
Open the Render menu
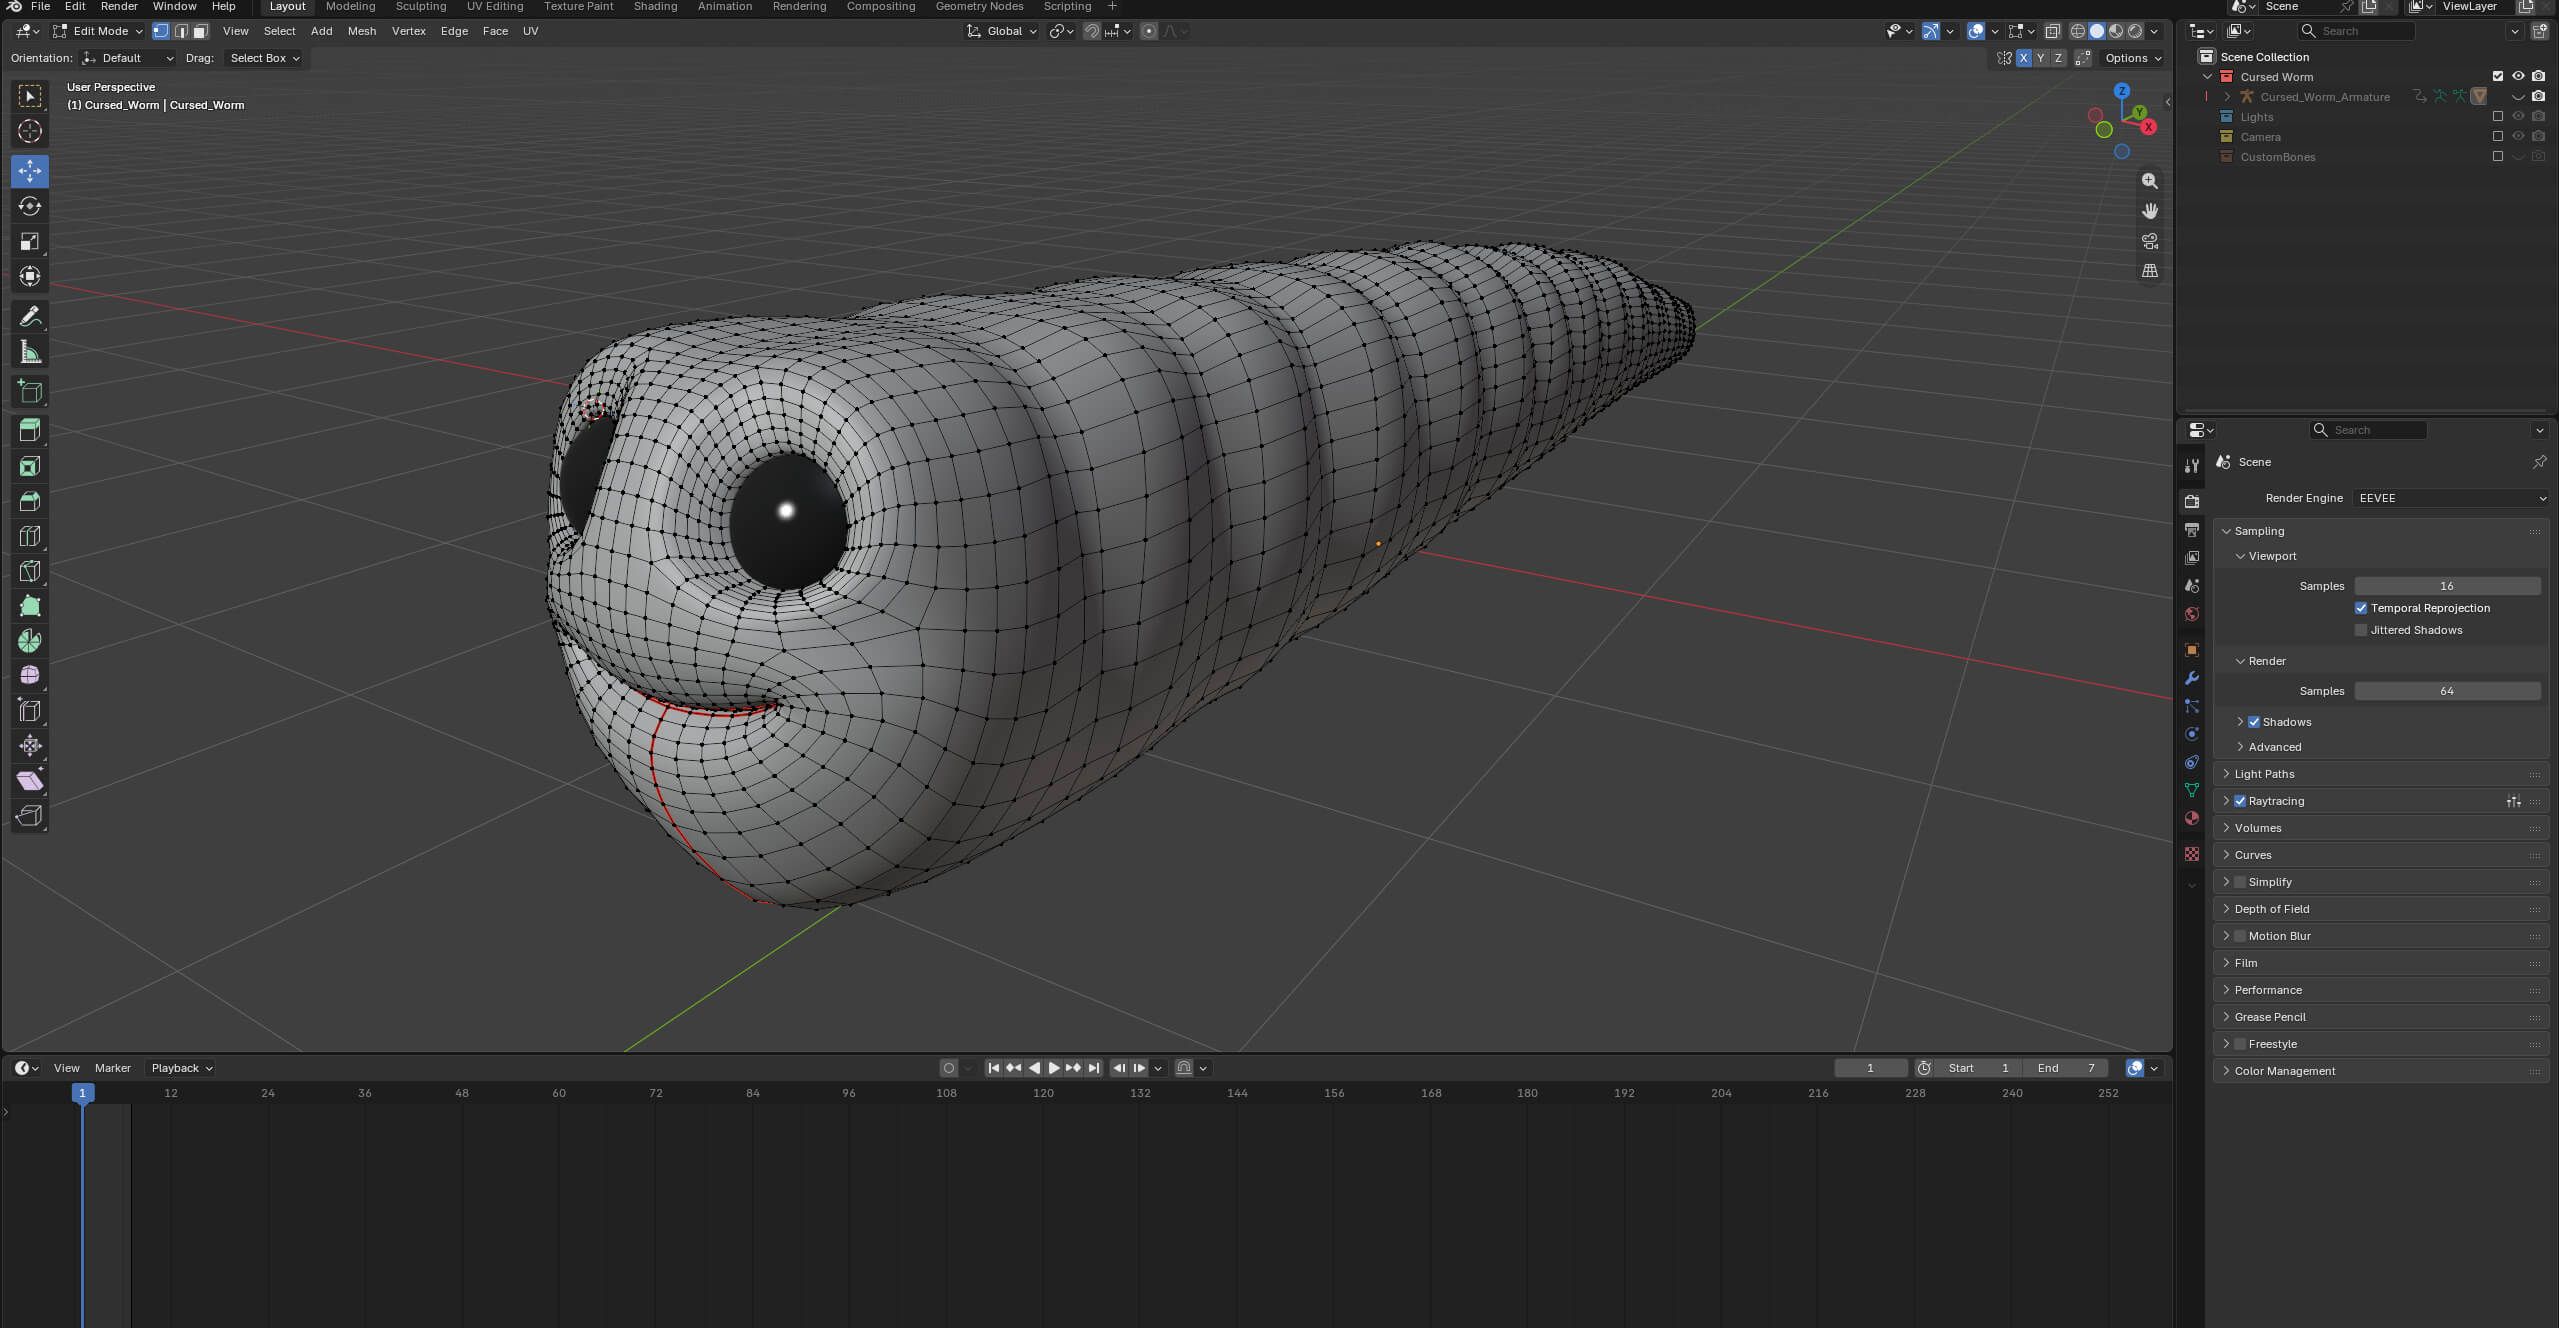119,6
